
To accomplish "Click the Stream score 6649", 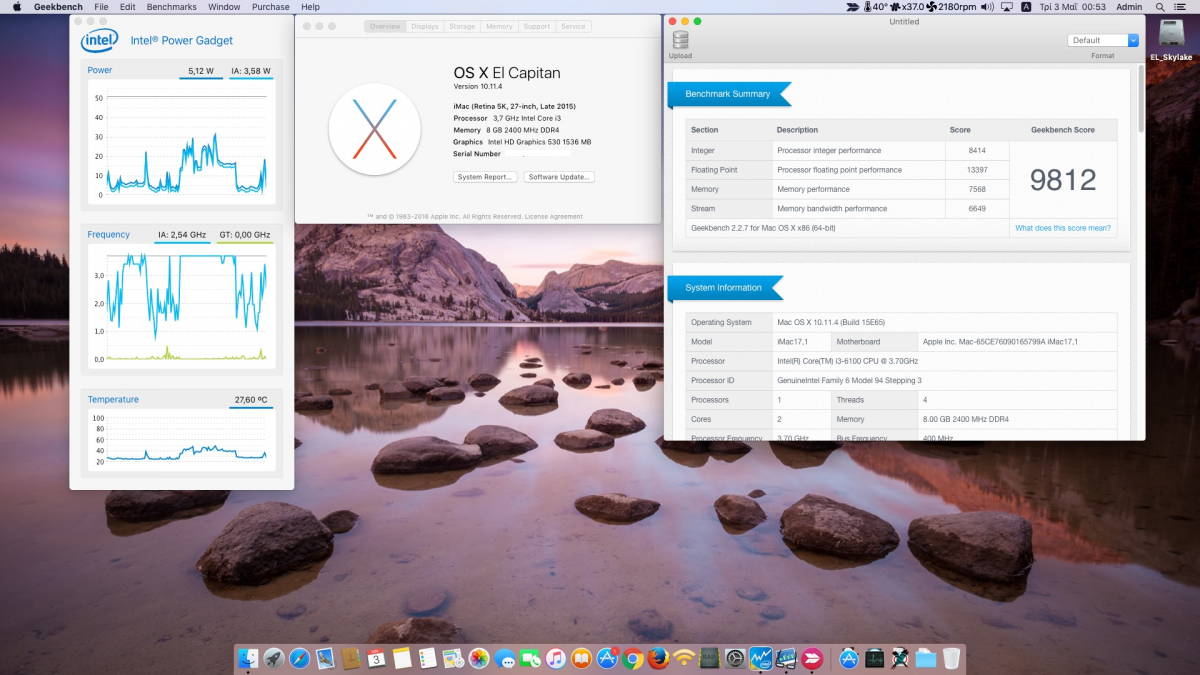I will [977, 209].
